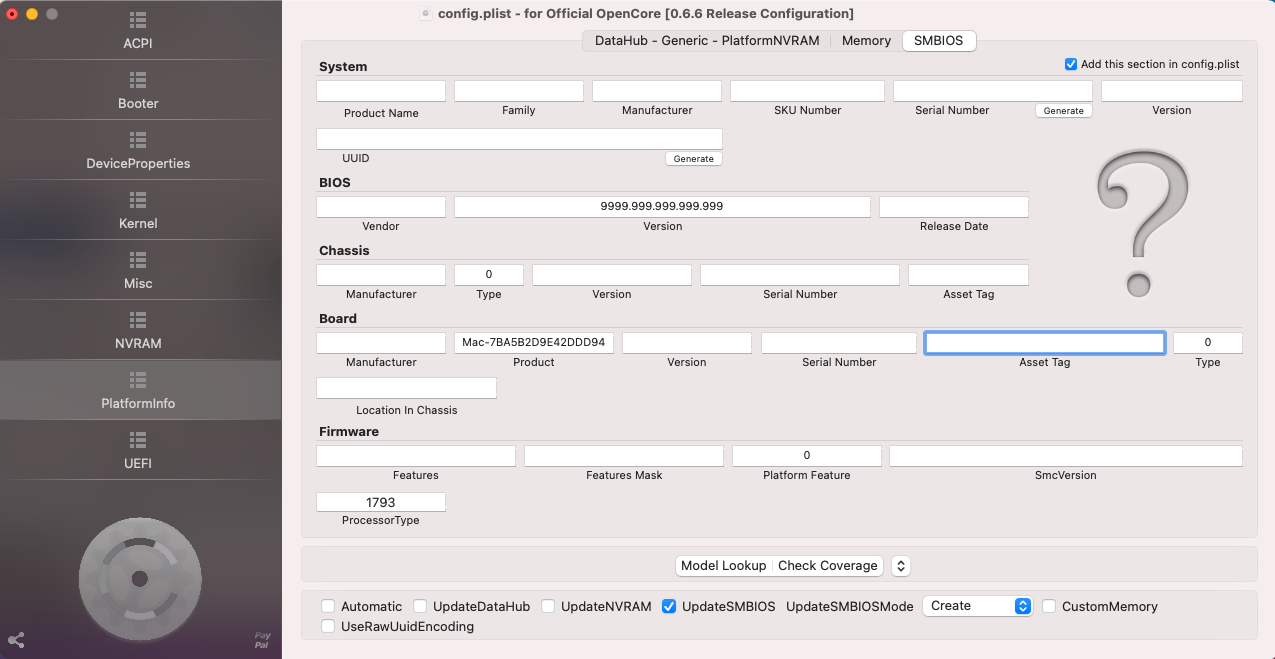This screenshot has width=1275, height=659.
Task: Click the Board Serial Number field
Action: point(839,343)
